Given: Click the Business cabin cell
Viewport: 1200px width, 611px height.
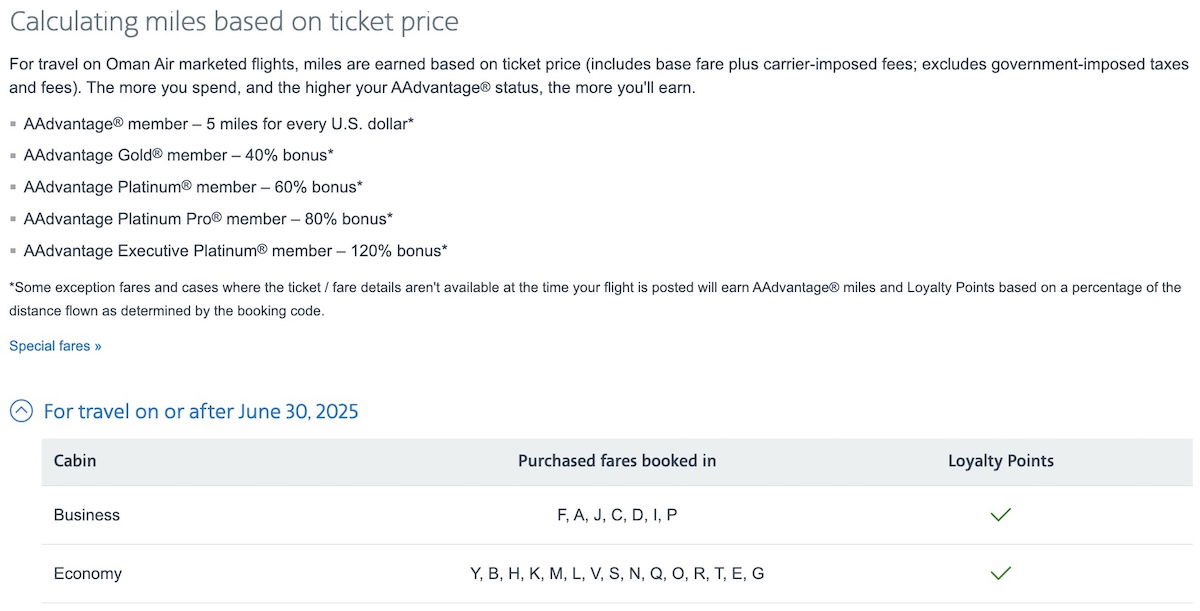Looking at the screenshot, I should (87, 515).
